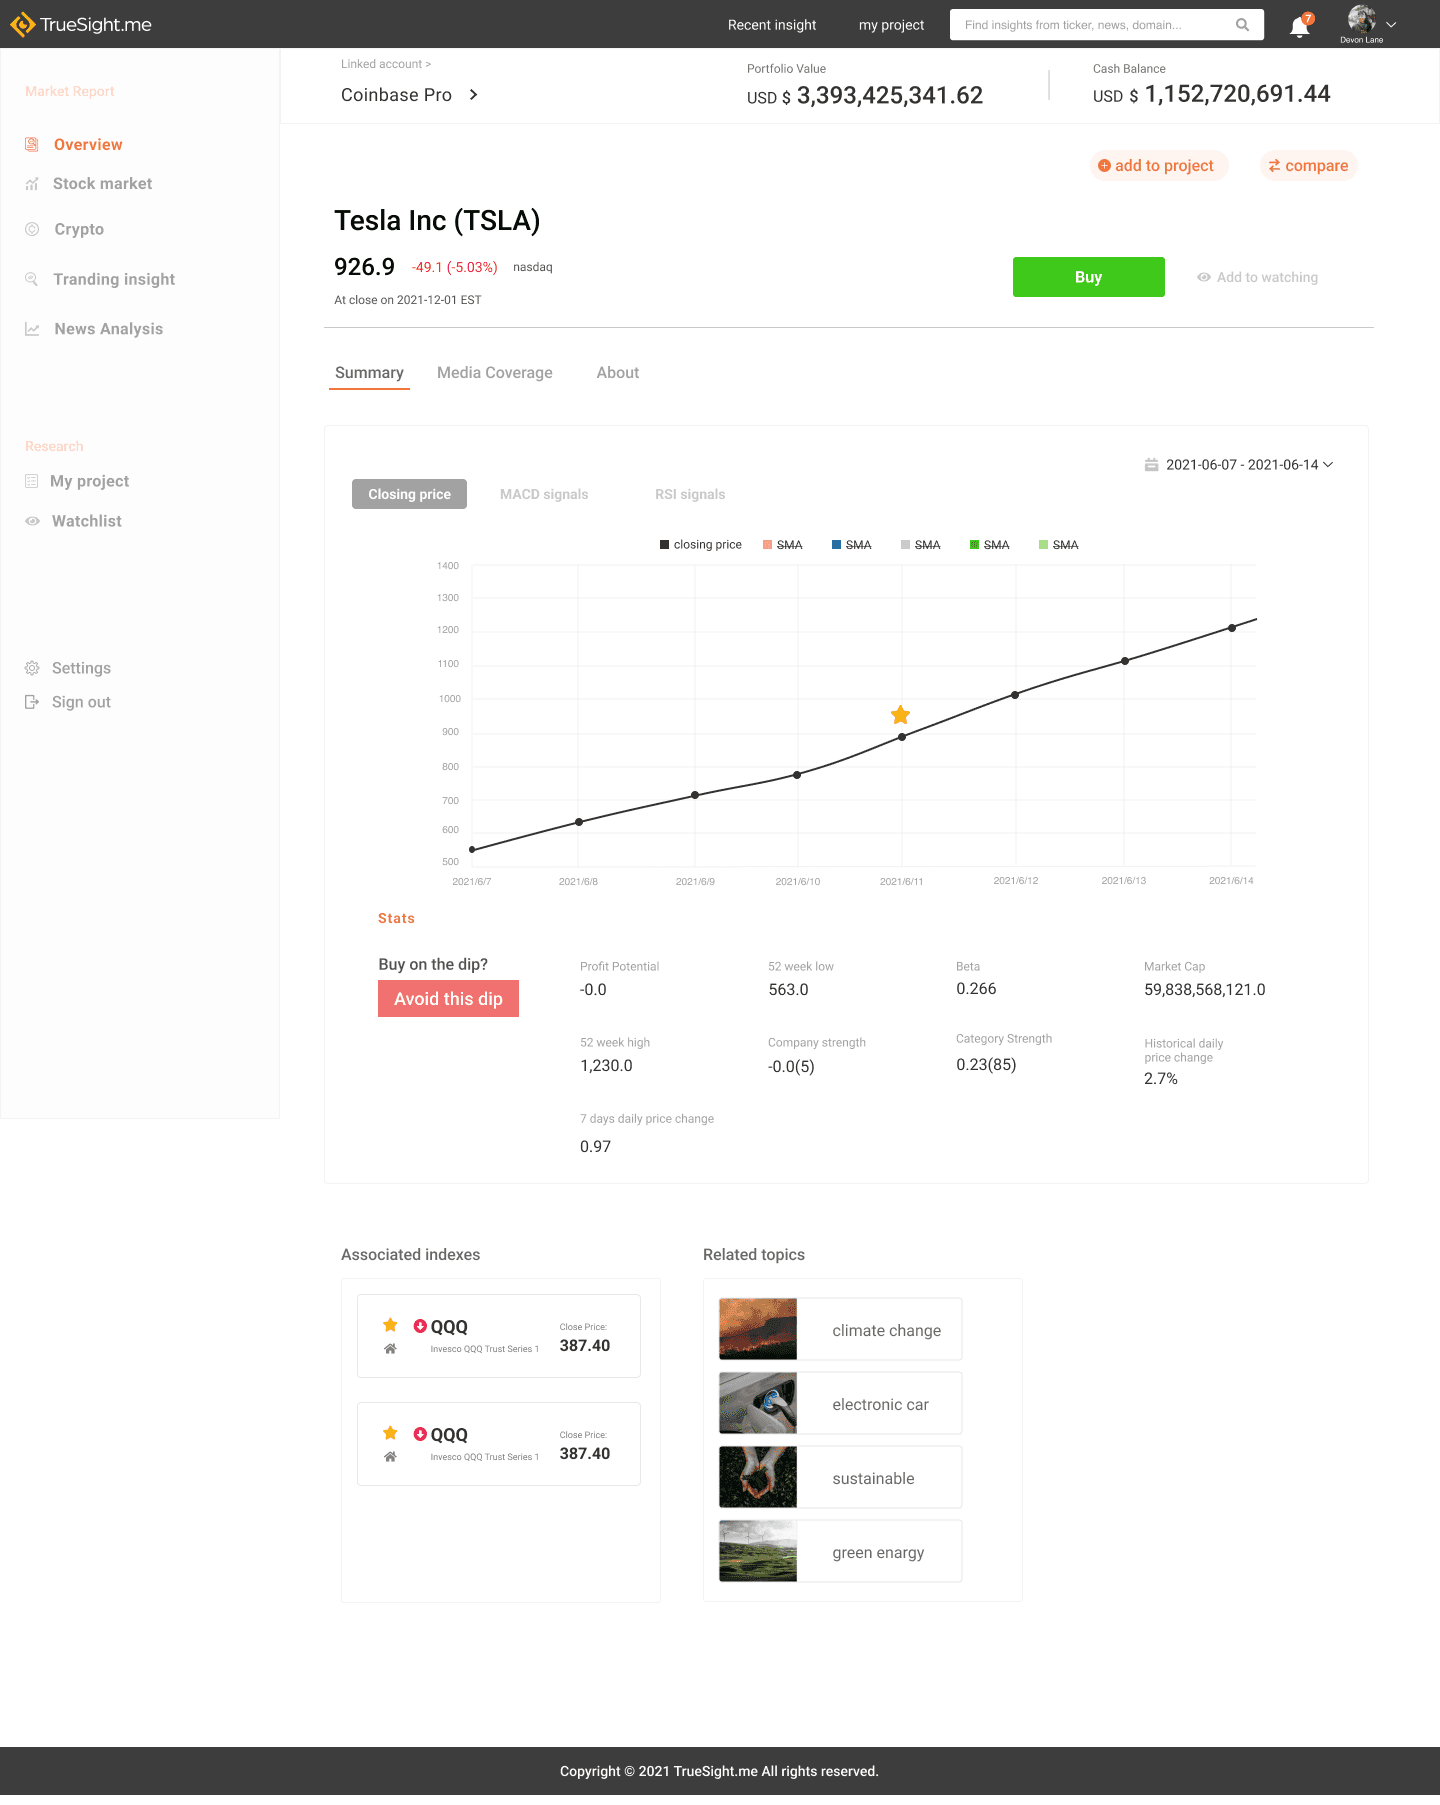The height and width of the screenshot is (1805, 1440).
Task: Click add to project button
Action: click(x=1158, y=166)
